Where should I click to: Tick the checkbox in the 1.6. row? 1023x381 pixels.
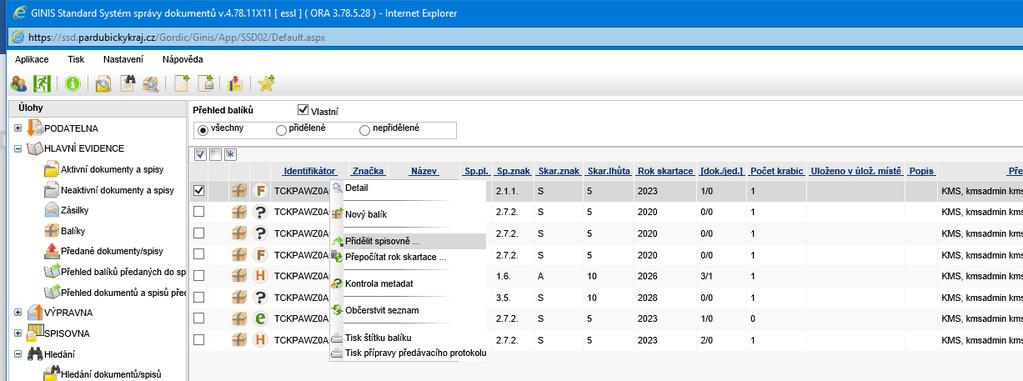(199, 276)
